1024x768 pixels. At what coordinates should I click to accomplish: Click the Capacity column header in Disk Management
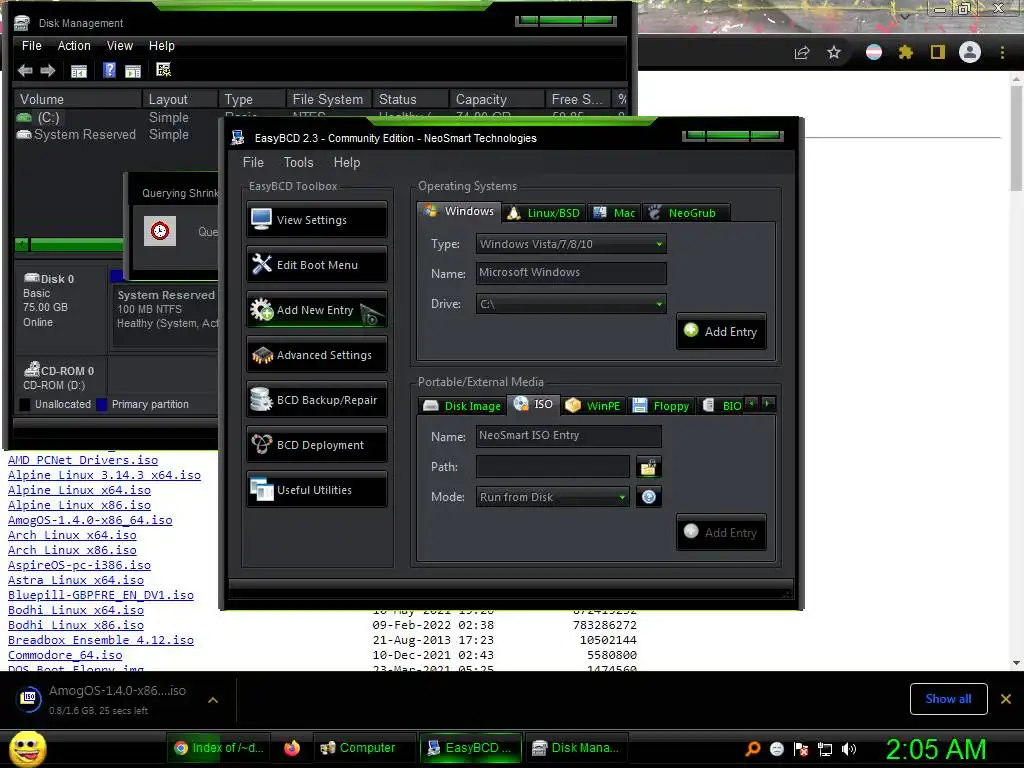496,99
